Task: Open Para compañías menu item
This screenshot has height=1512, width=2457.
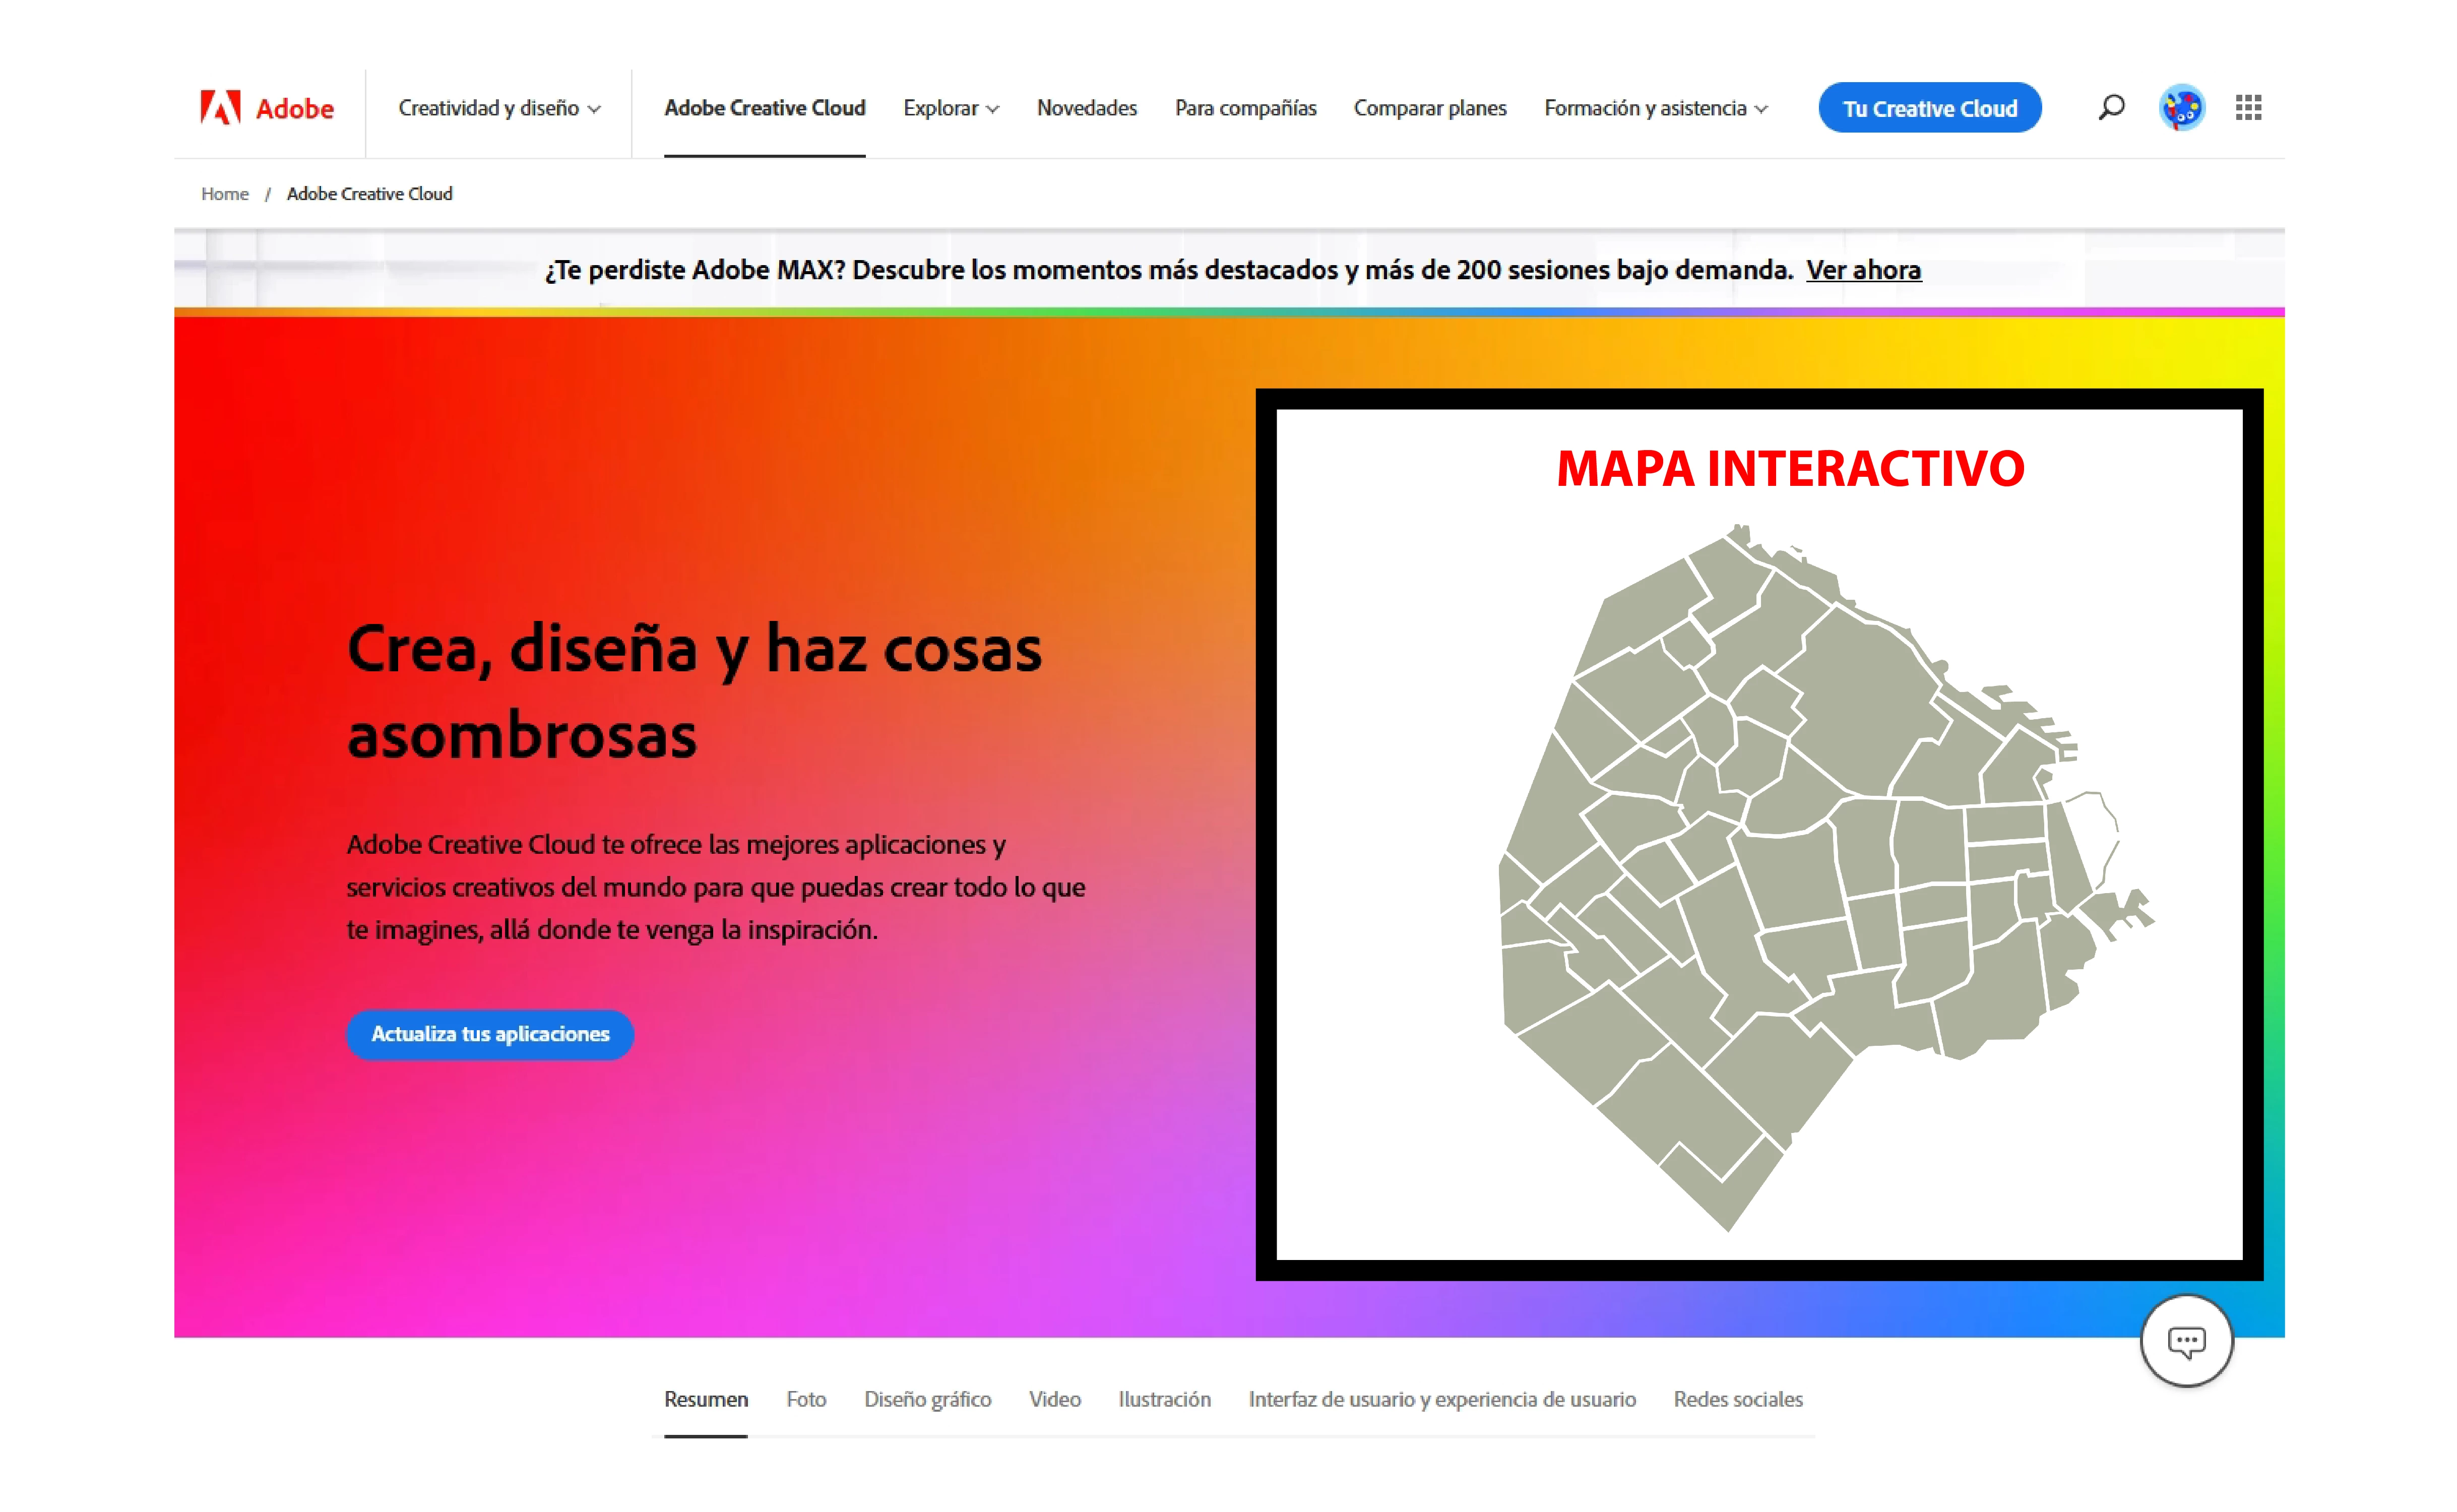Action: (1245, 108)
